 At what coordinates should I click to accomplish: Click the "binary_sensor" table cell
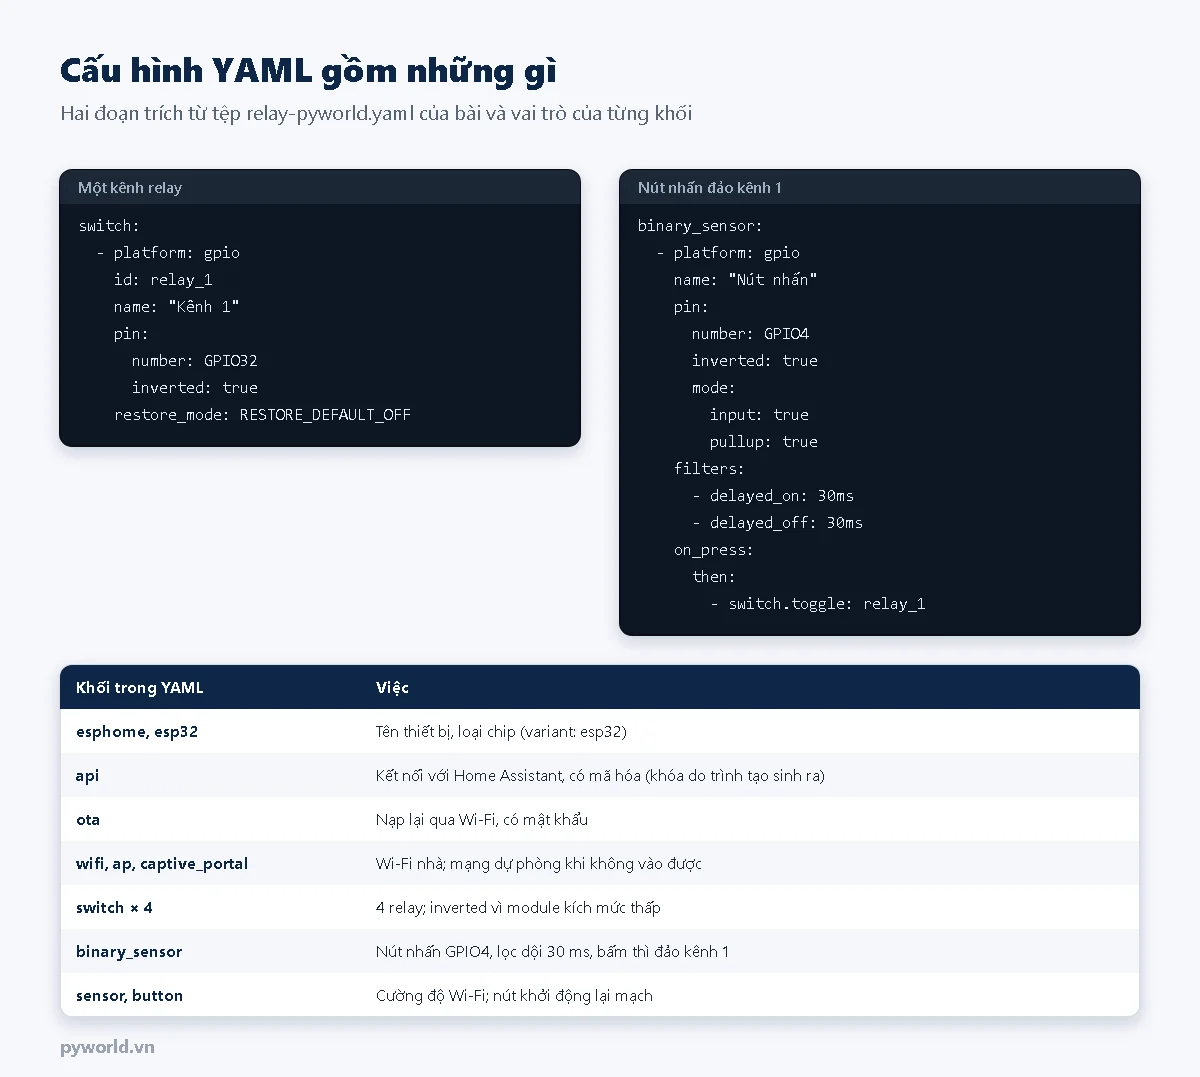129,952
